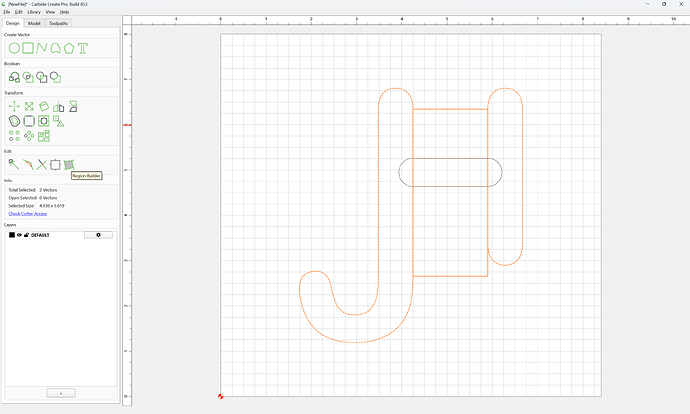Activate the Move transform tool
Viewport: 690px width, 414px height.
14,106
